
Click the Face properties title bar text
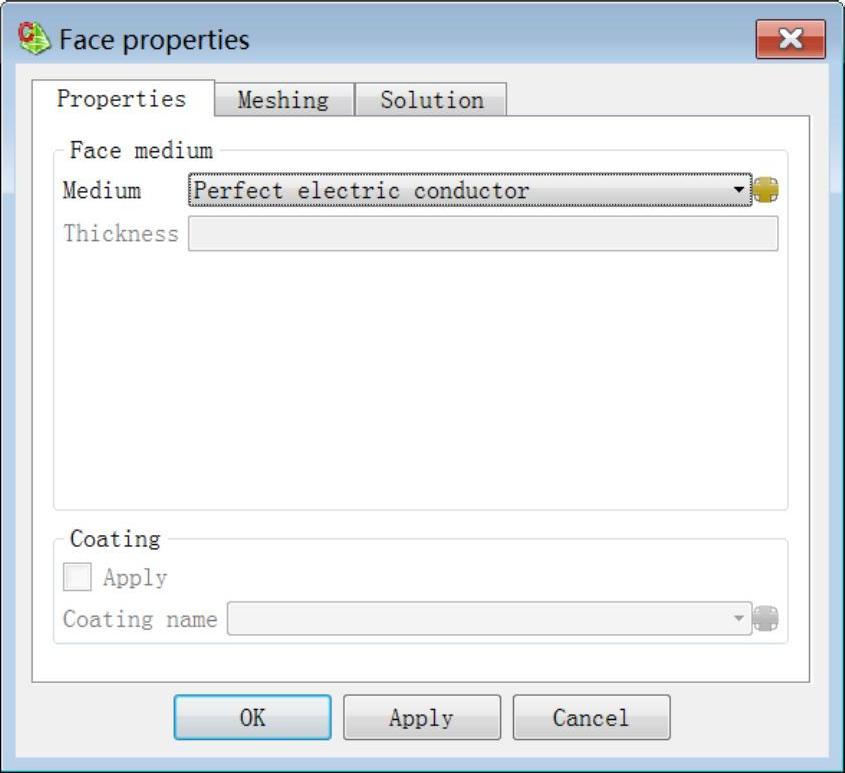[154, 40]
